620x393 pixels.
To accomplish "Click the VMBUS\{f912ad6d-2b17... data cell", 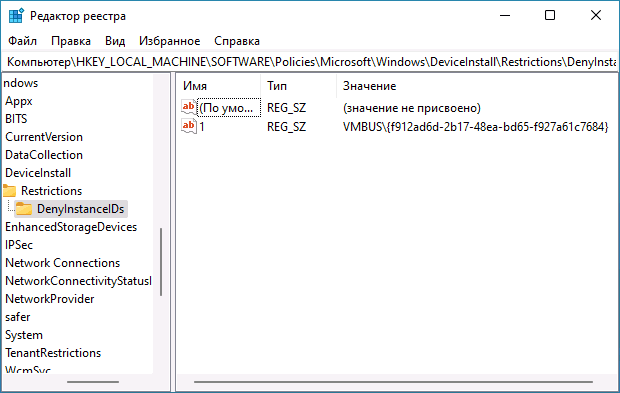I will (475, 127).
